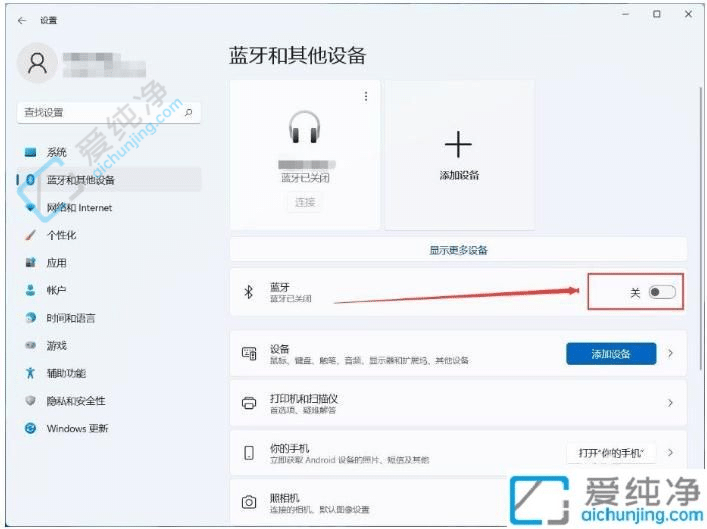Turn on the 蓝牙 toggle switch

tap(662, 292)
